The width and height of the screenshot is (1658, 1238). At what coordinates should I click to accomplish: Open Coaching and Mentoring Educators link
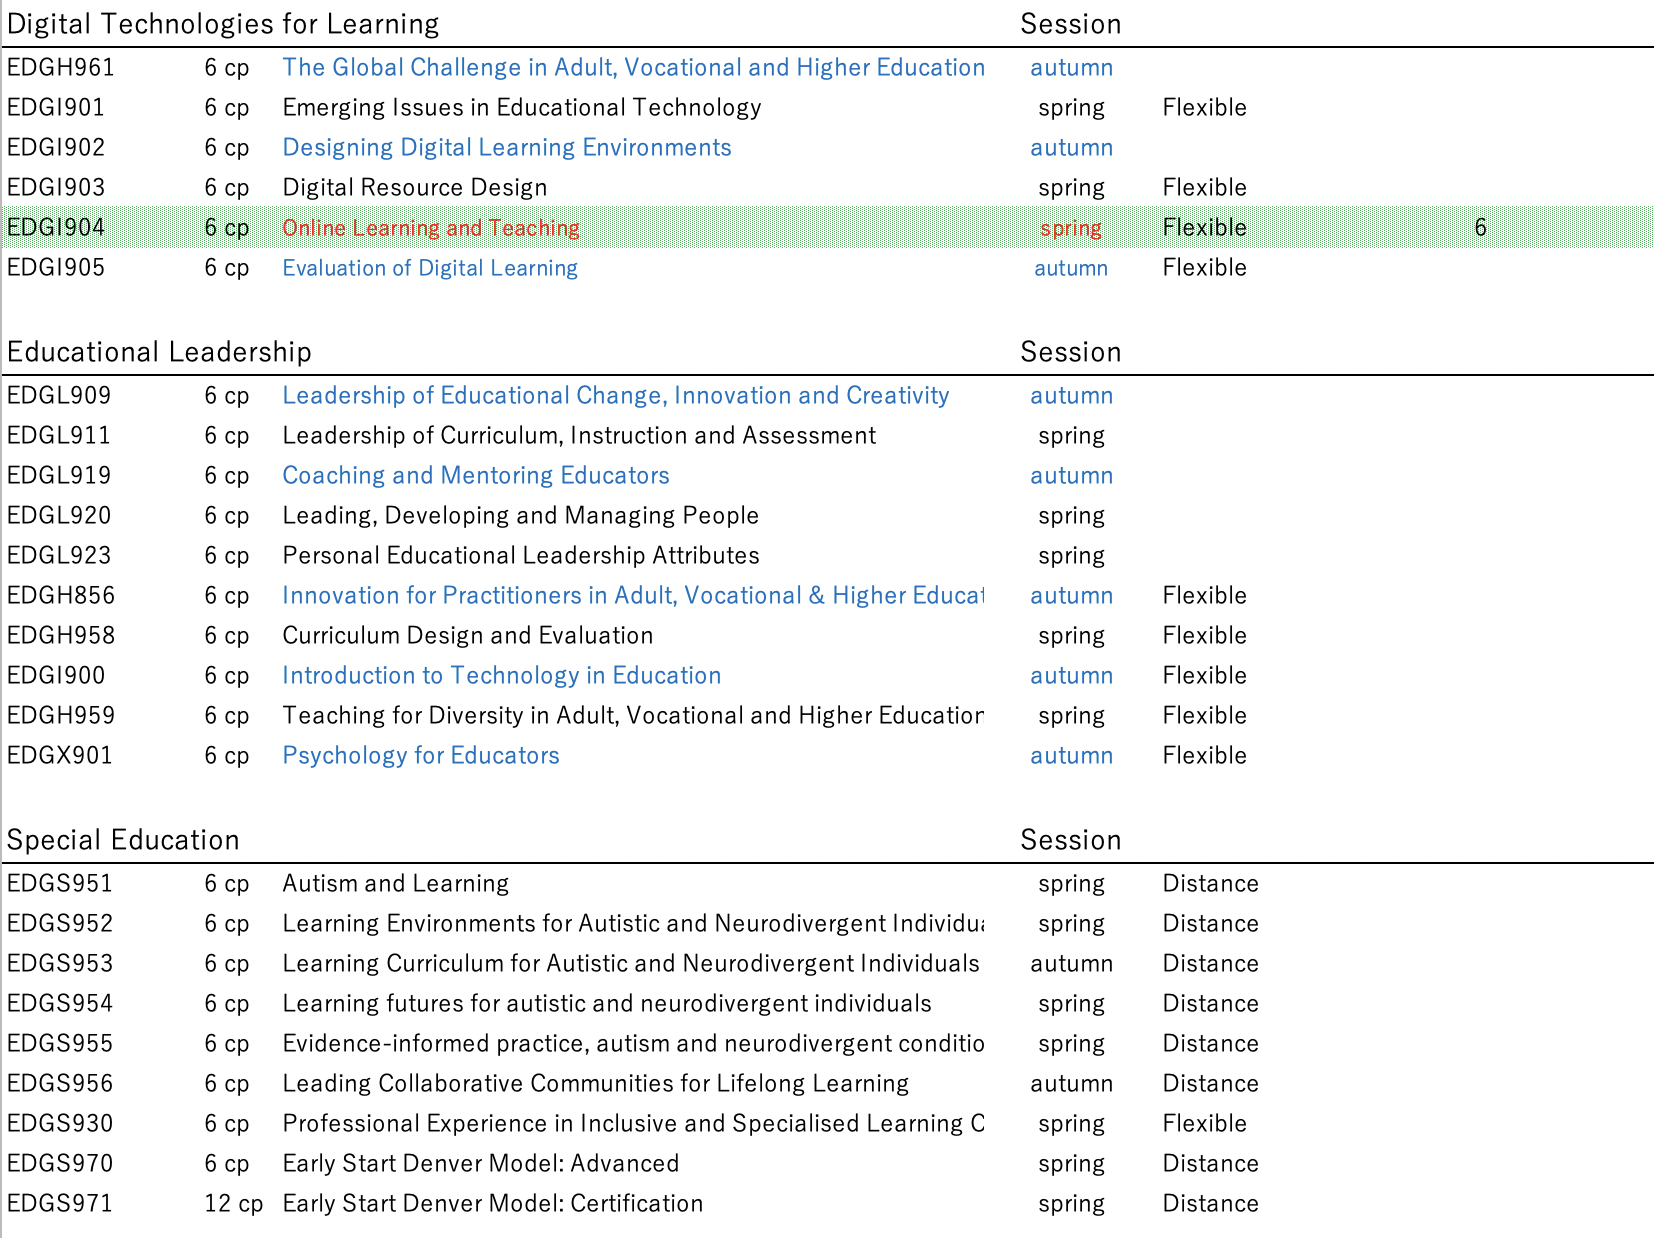(x=476, y=475)
